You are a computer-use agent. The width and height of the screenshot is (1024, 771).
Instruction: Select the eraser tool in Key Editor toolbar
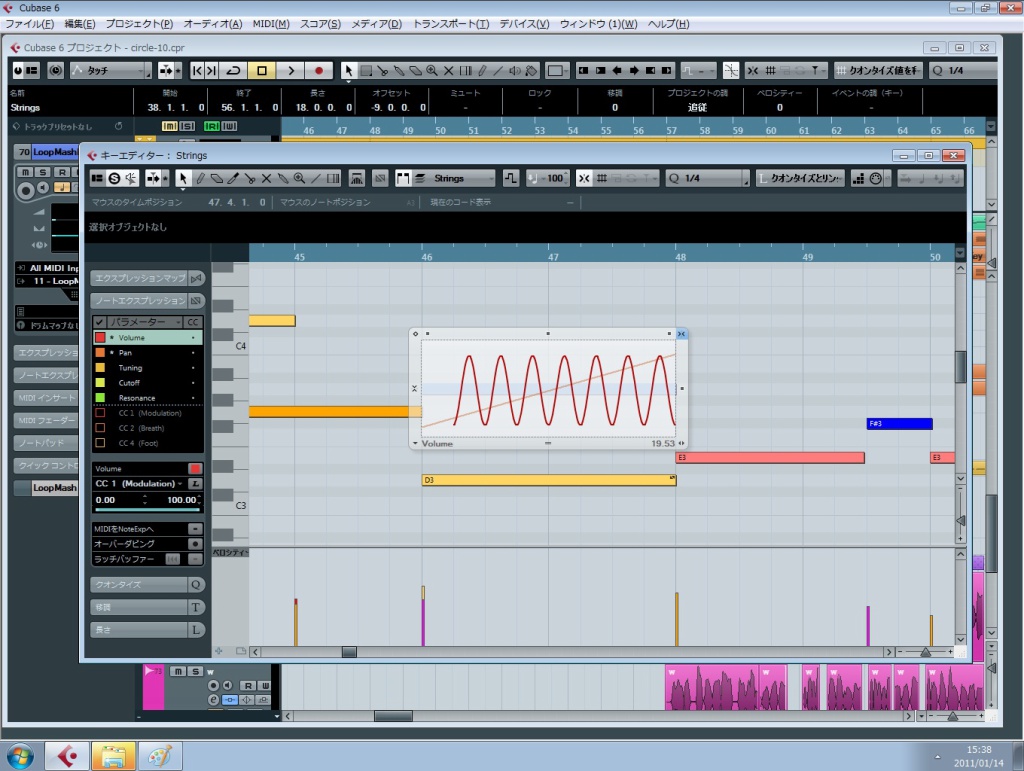(216, 178)
